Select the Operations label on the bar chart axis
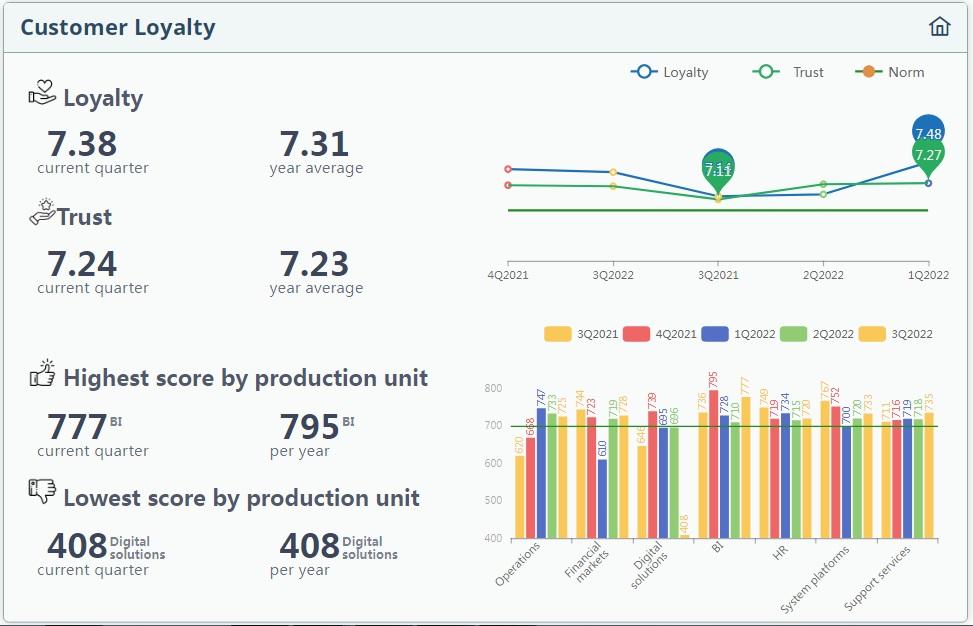Viewport: 973px width, 626px height. coord(519,563)
